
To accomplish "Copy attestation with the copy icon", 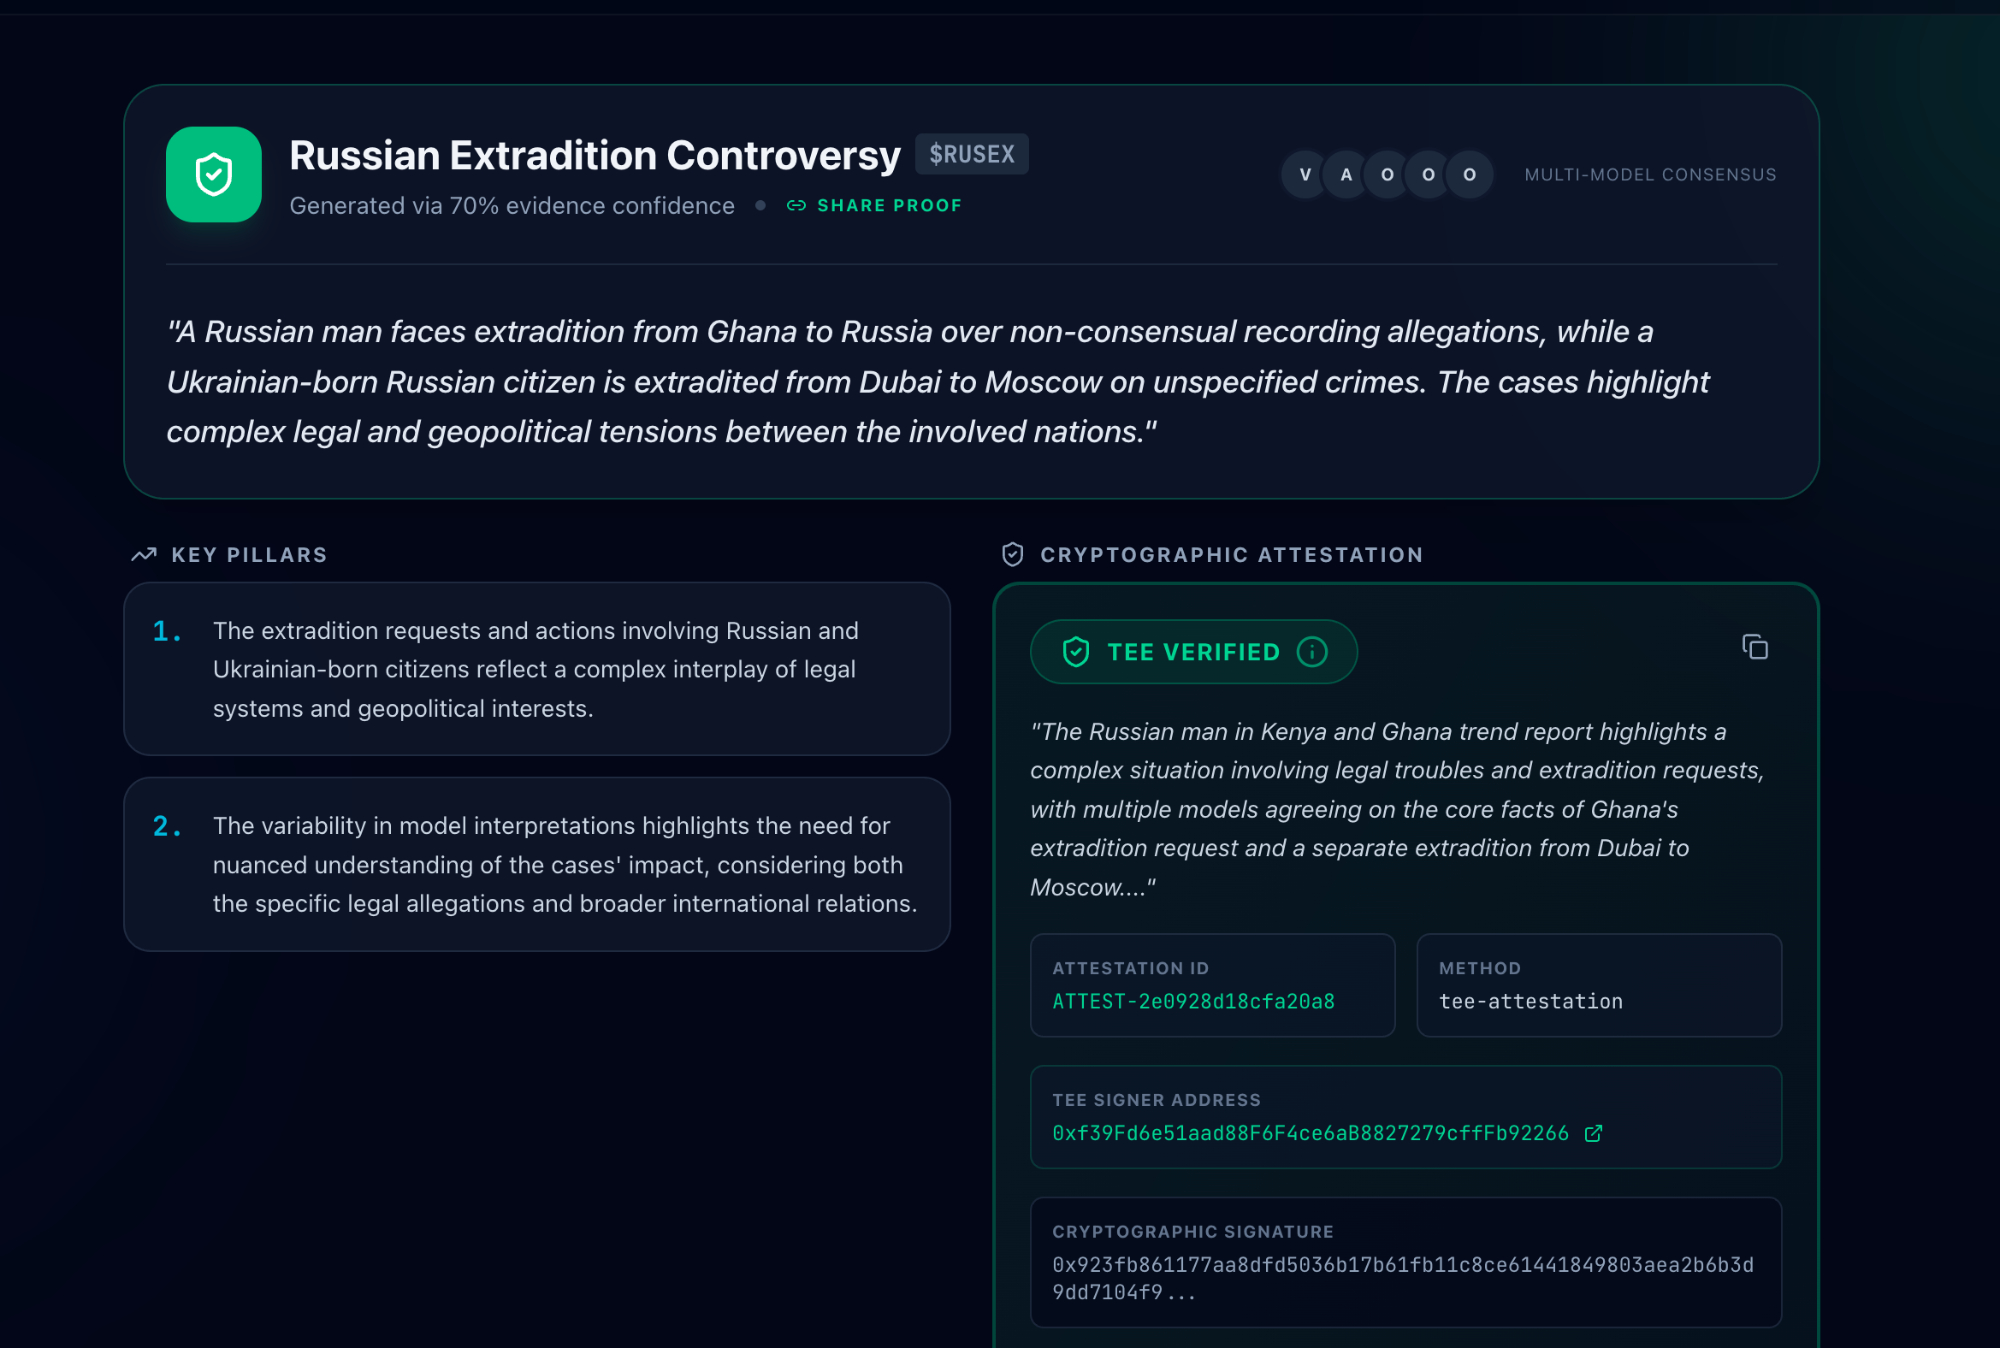I will click(1755, 647).
